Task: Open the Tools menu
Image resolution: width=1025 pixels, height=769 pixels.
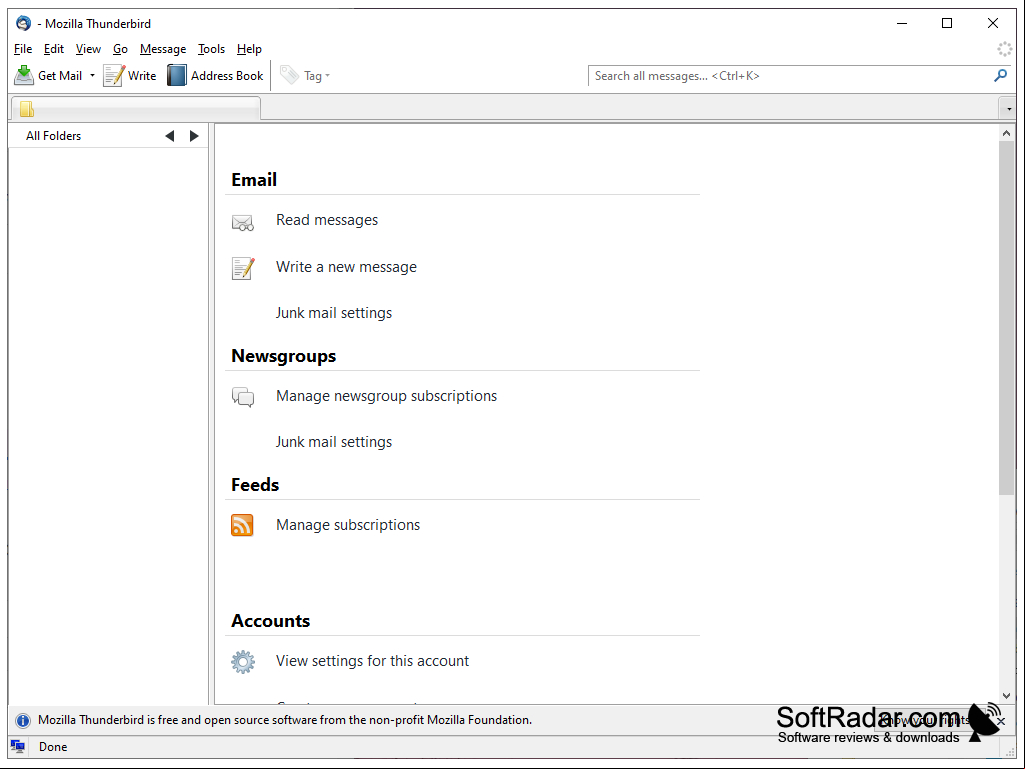Action: (x=211, y=49)
